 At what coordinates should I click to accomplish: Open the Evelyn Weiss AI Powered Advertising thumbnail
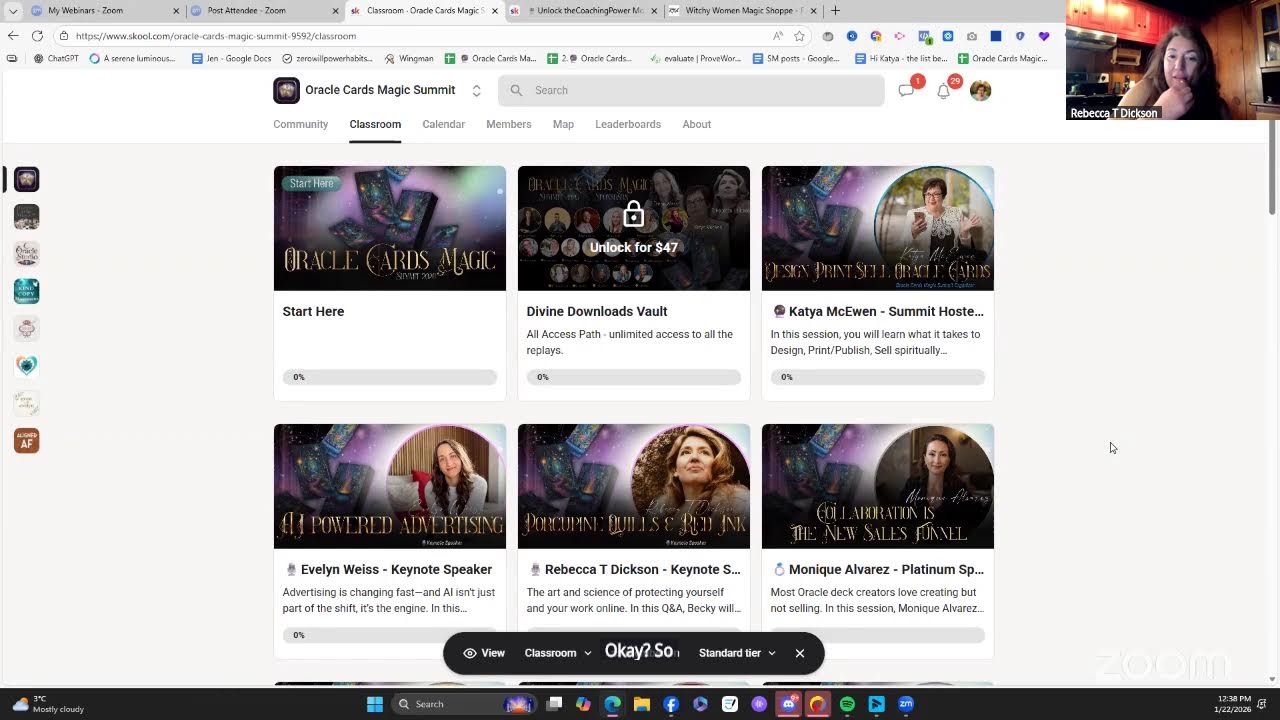[390, 486]
